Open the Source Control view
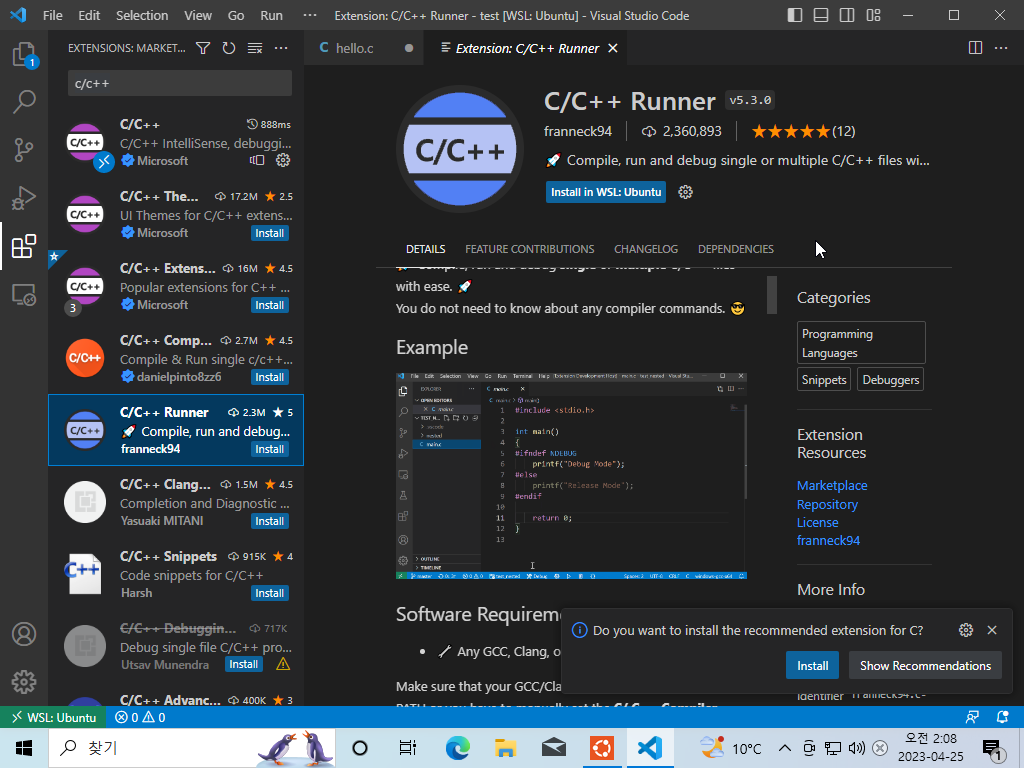The width and height of the screenshot is (1024, 768). [x=24, y=150]
